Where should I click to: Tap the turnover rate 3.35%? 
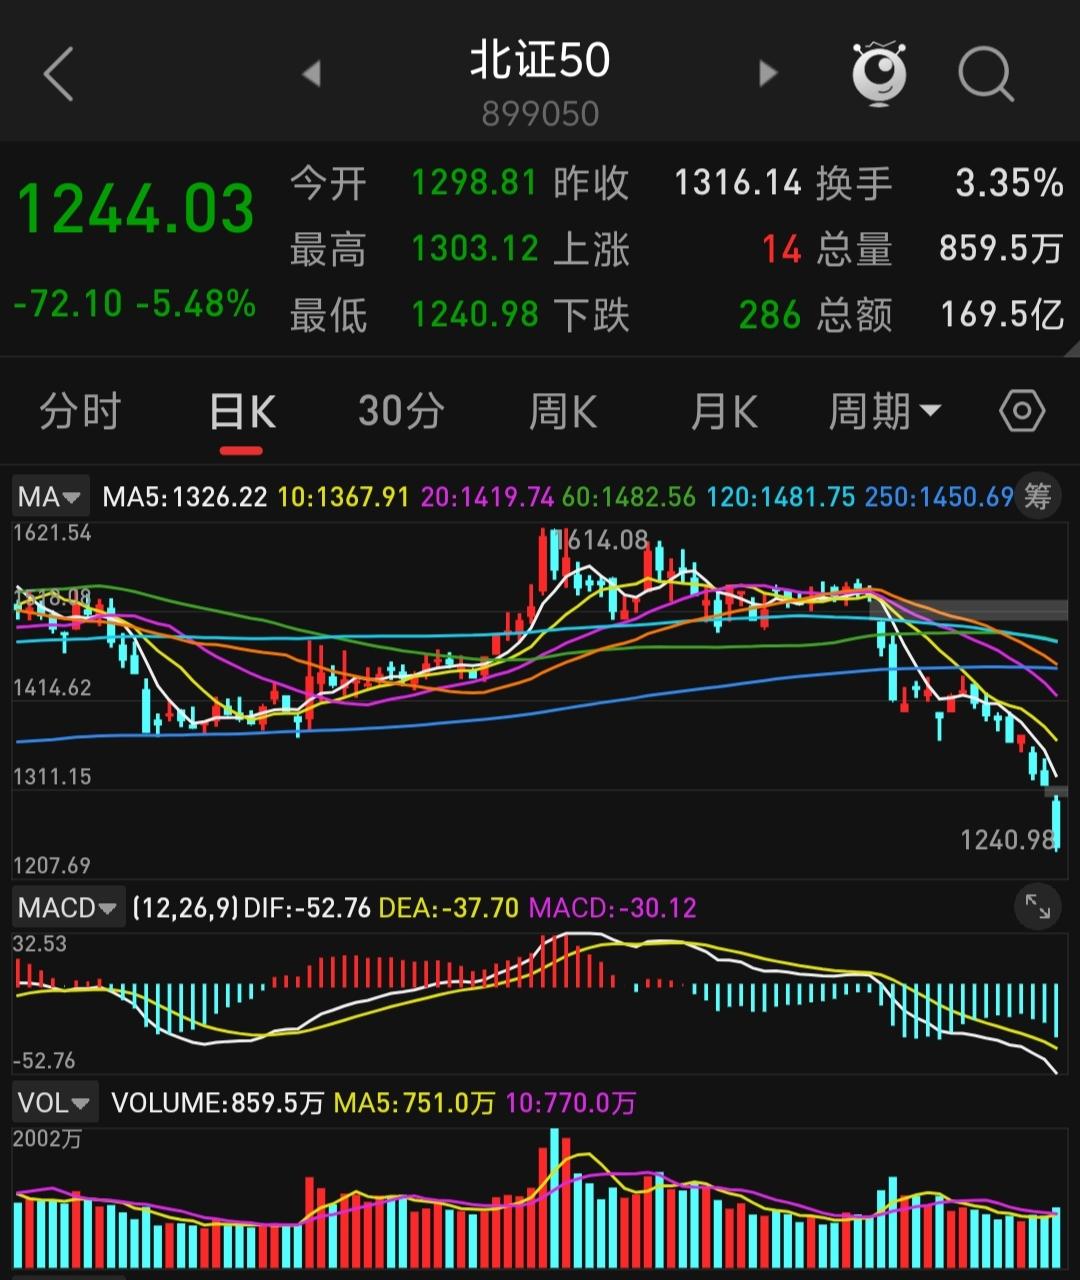1009,183
